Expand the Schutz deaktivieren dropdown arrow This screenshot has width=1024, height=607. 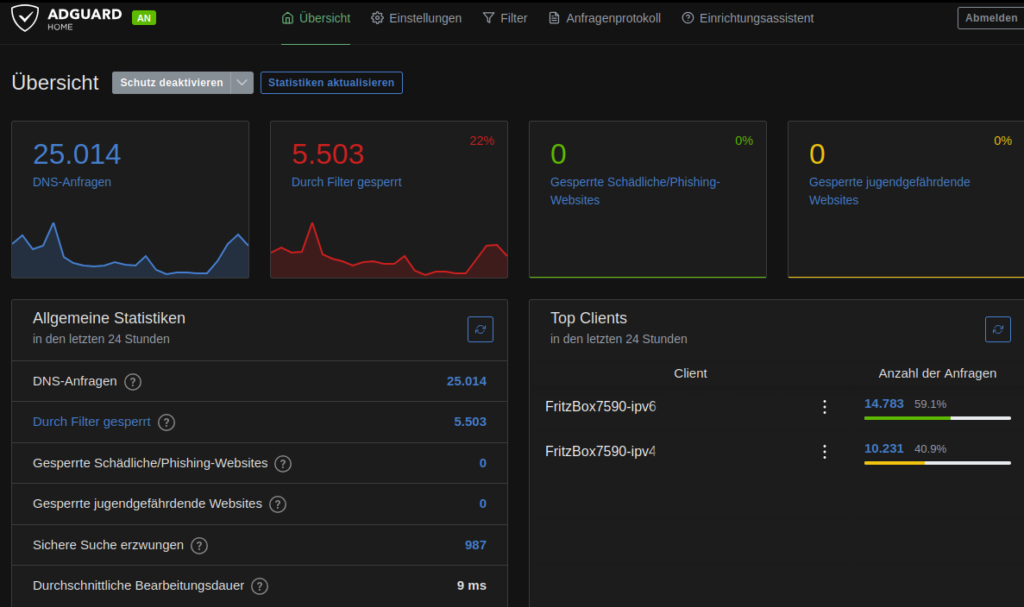pos(242,83)
